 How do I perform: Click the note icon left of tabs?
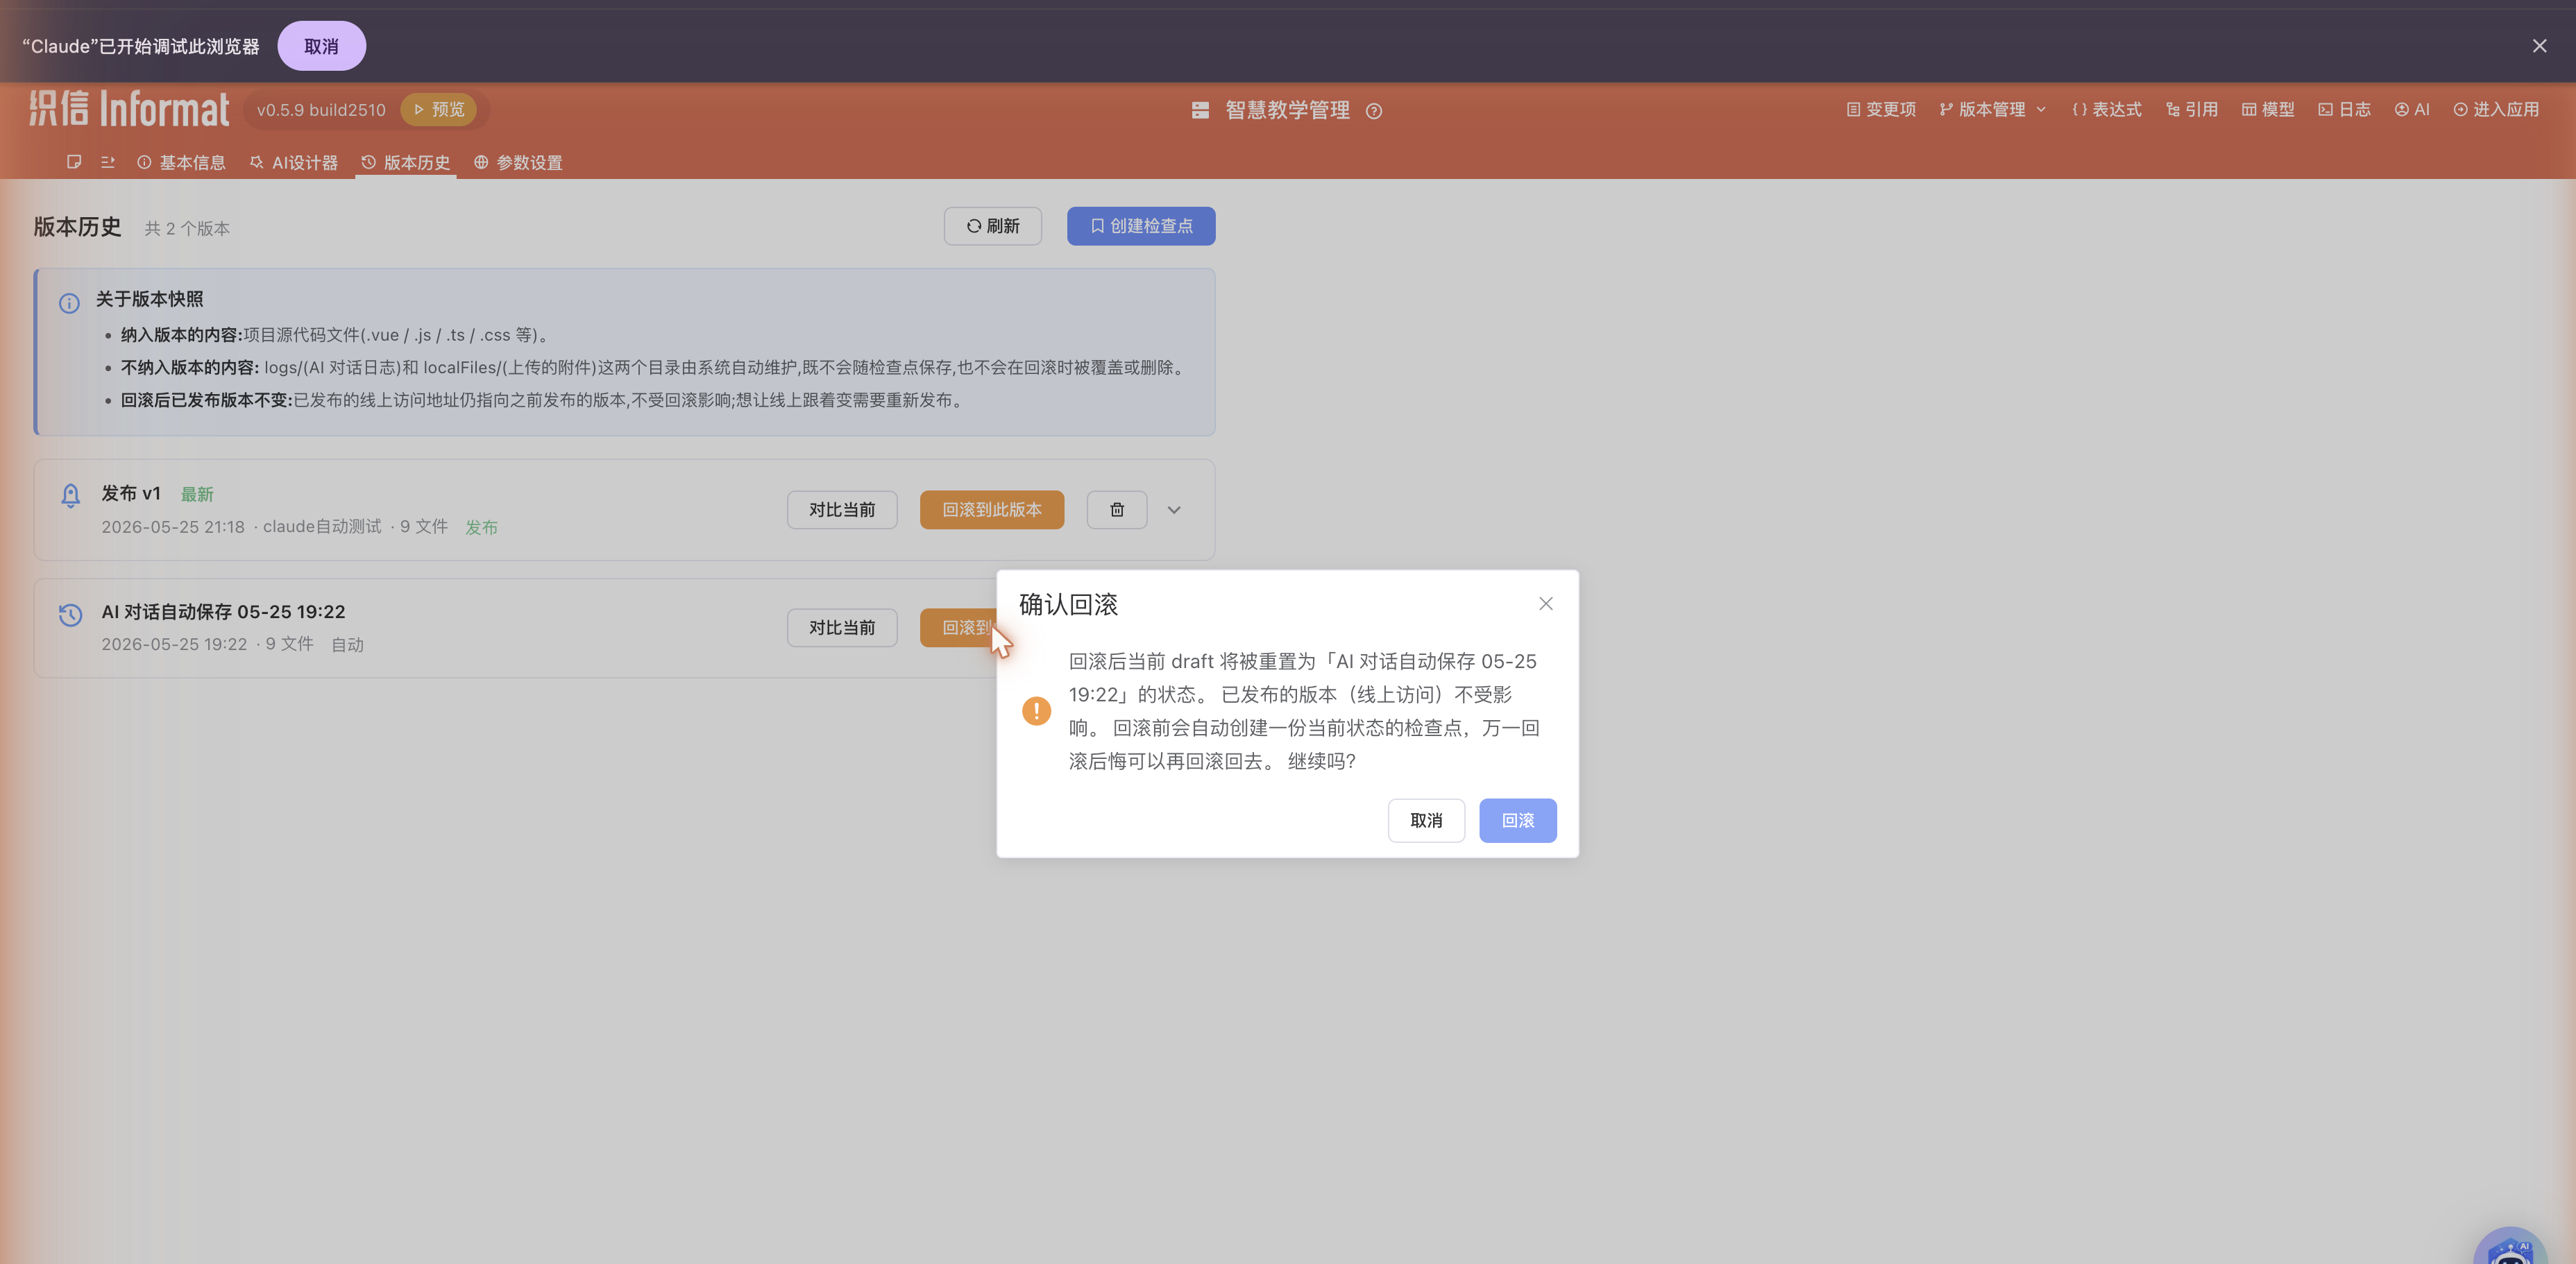pyautogui.click(x=74, y=162)
